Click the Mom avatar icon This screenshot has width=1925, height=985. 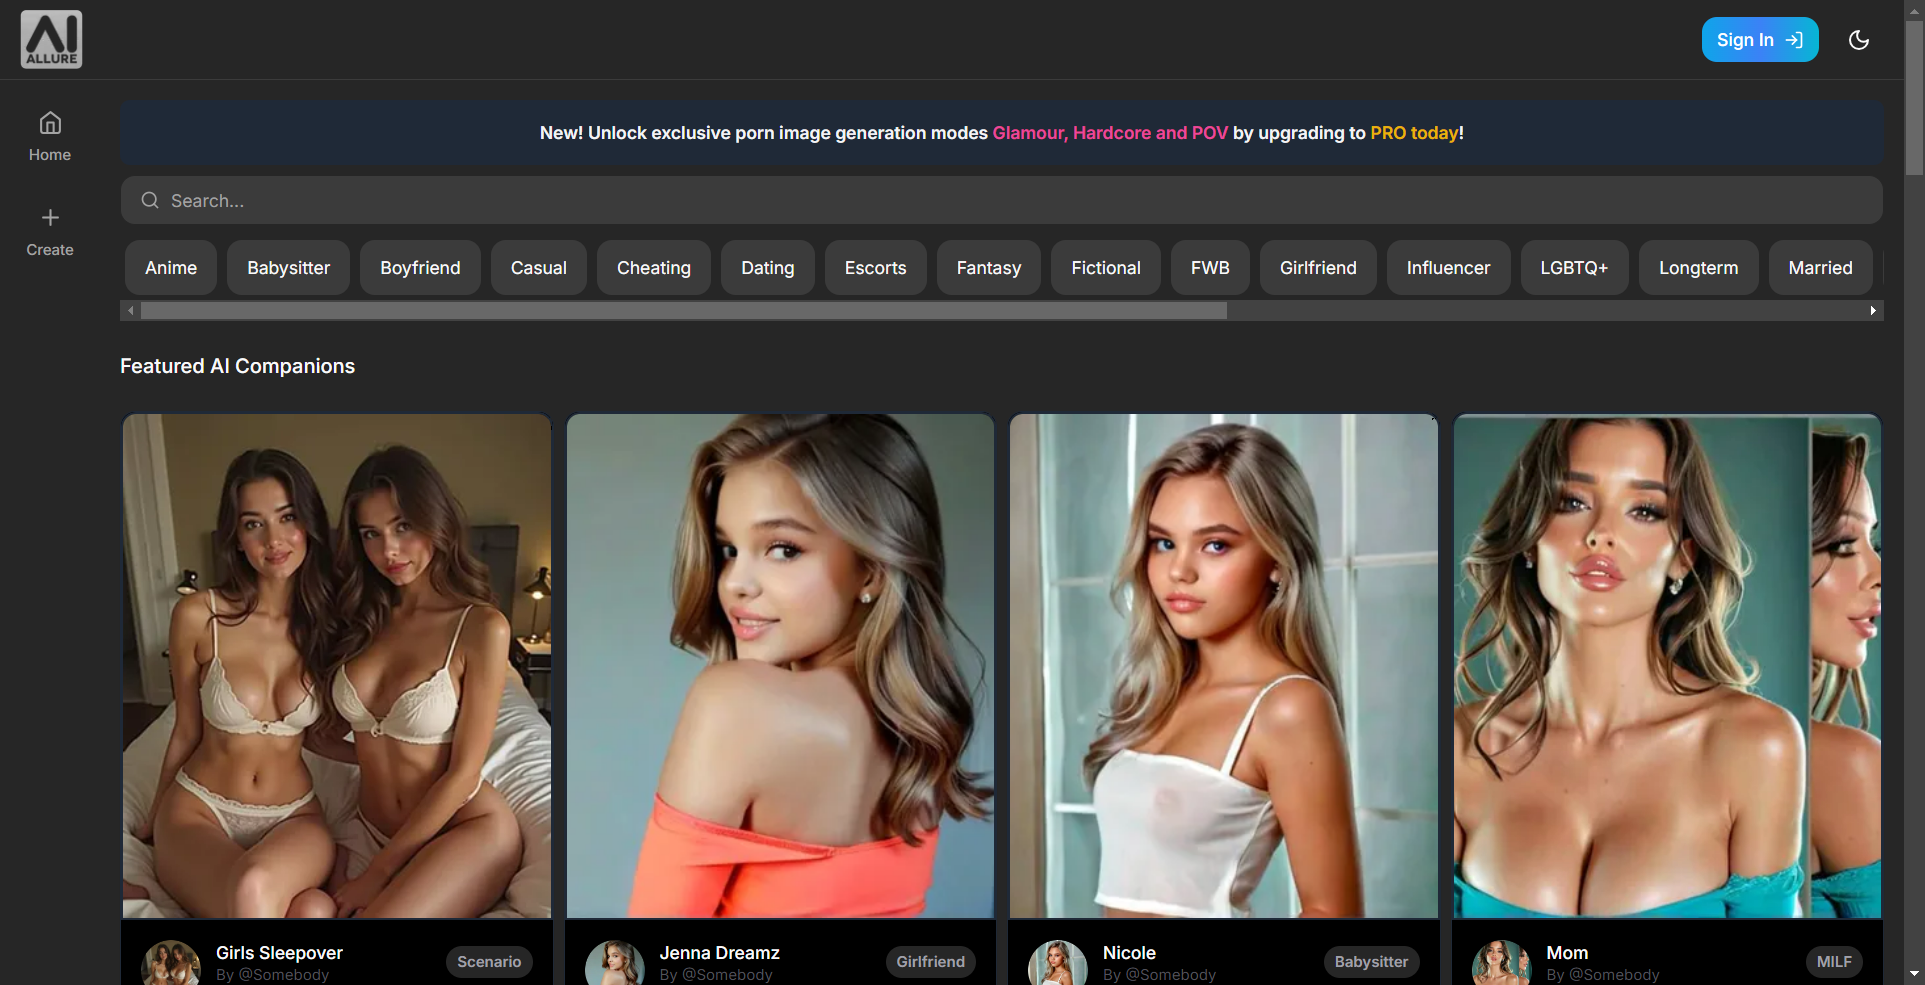pyautogui.click(x=1502, y=963)
